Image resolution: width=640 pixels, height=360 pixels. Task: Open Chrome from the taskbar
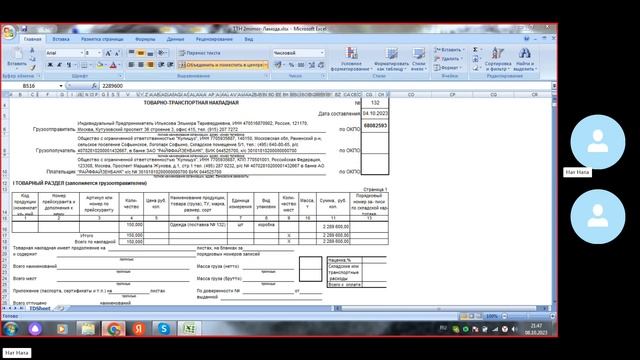[x=113, y=329]
